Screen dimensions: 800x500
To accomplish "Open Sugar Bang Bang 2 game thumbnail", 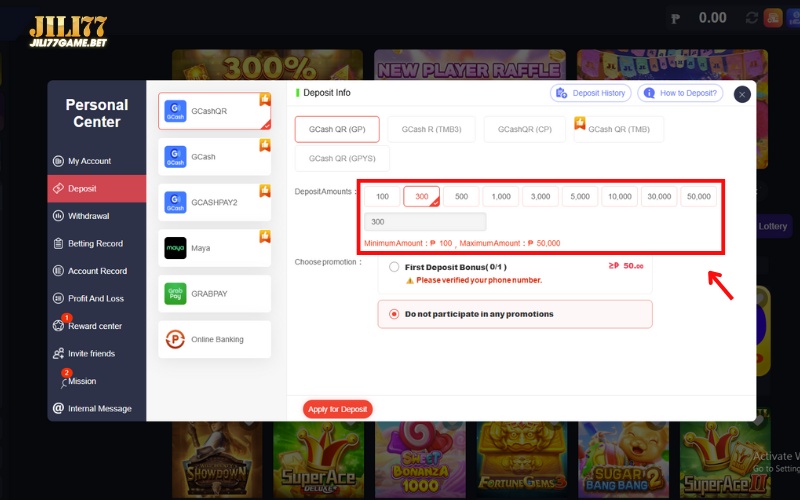I will click(623, 458).
